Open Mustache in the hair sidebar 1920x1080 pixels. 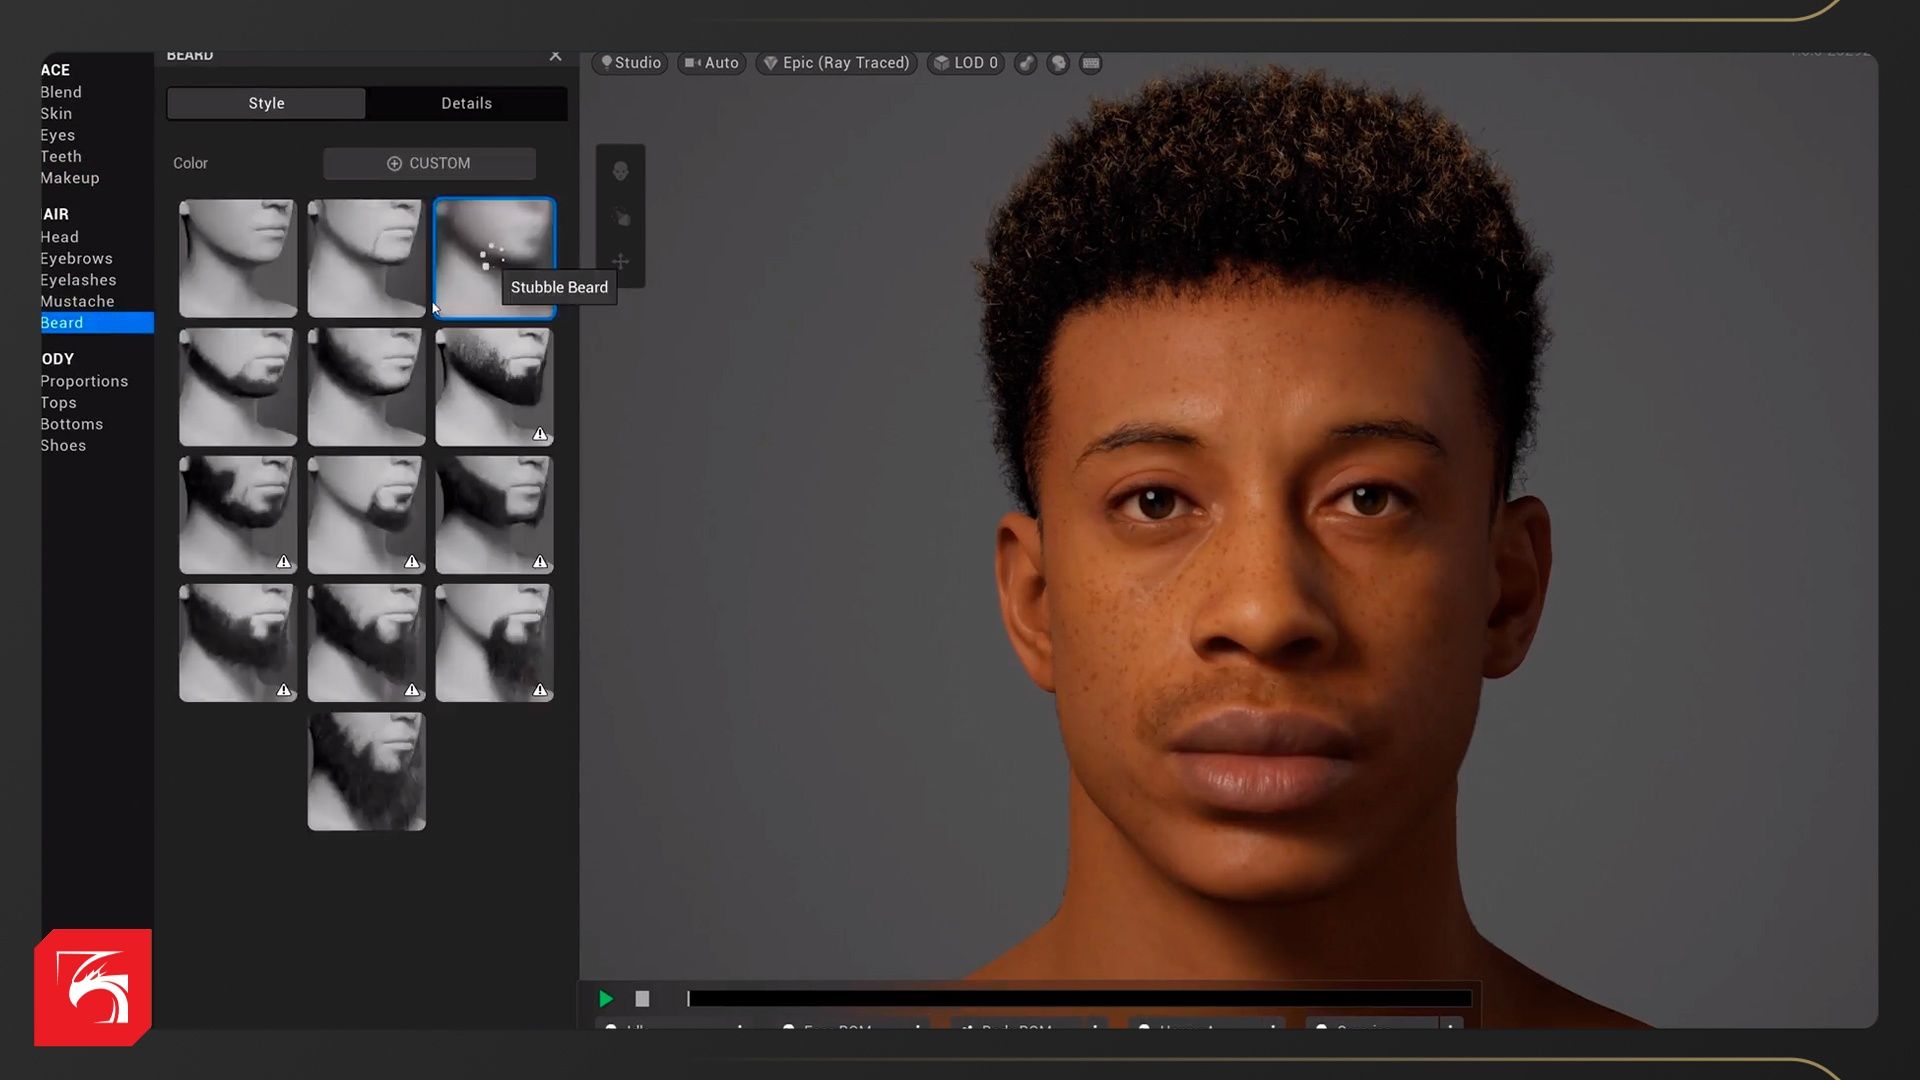coord(77,301)
